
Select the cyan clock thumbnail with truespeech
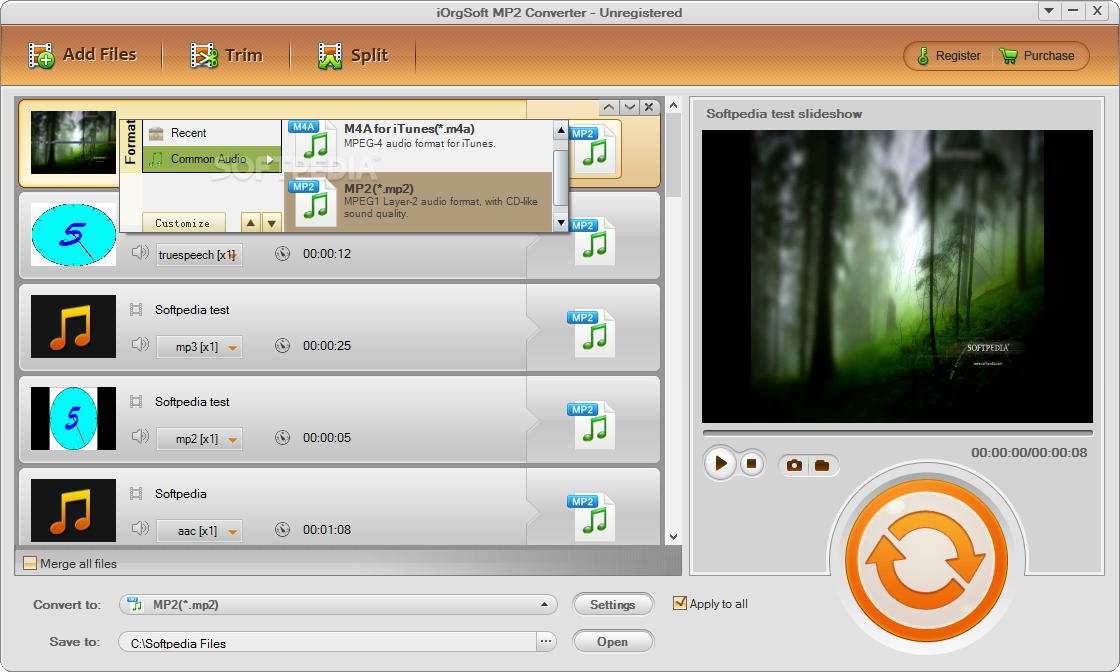point(74,234)
